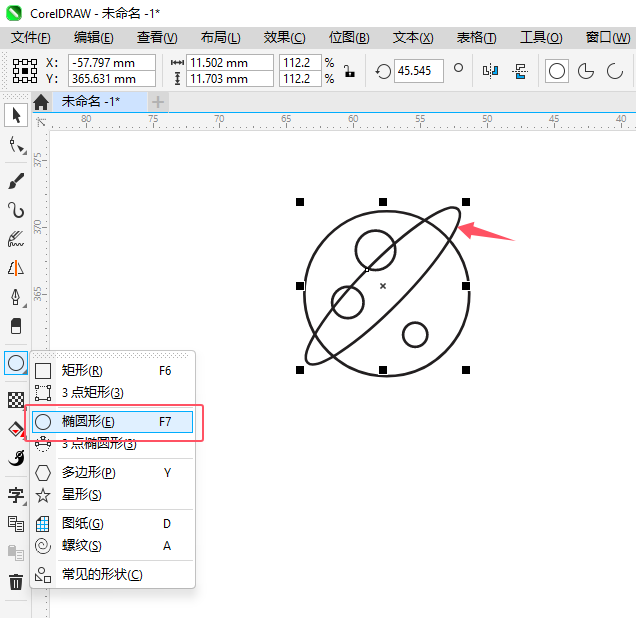Select the Freehand curve tool
The height and width of the screenshot is (618, 636).
(16, 210)
